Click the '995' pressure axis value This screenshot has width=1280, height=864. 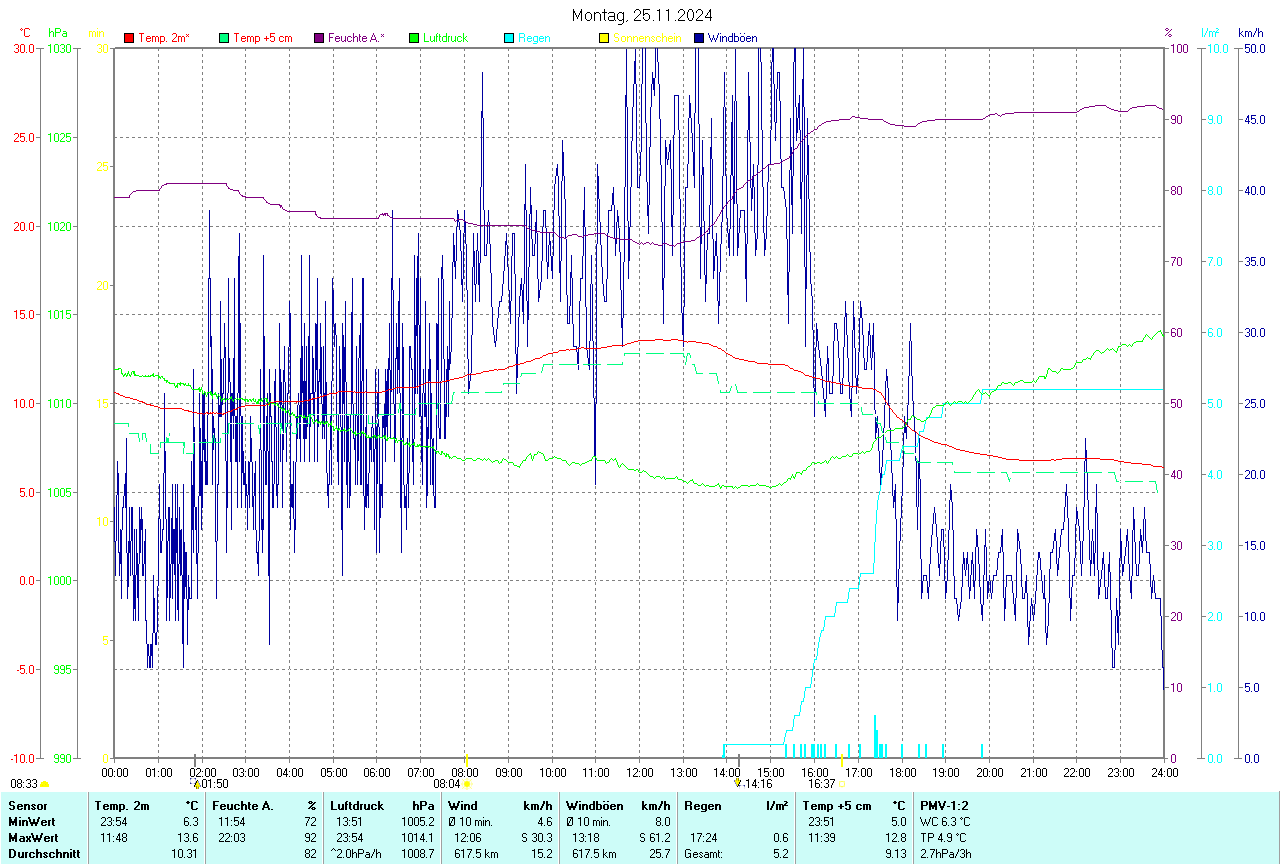pyautogui.click(x=62, y=669)
